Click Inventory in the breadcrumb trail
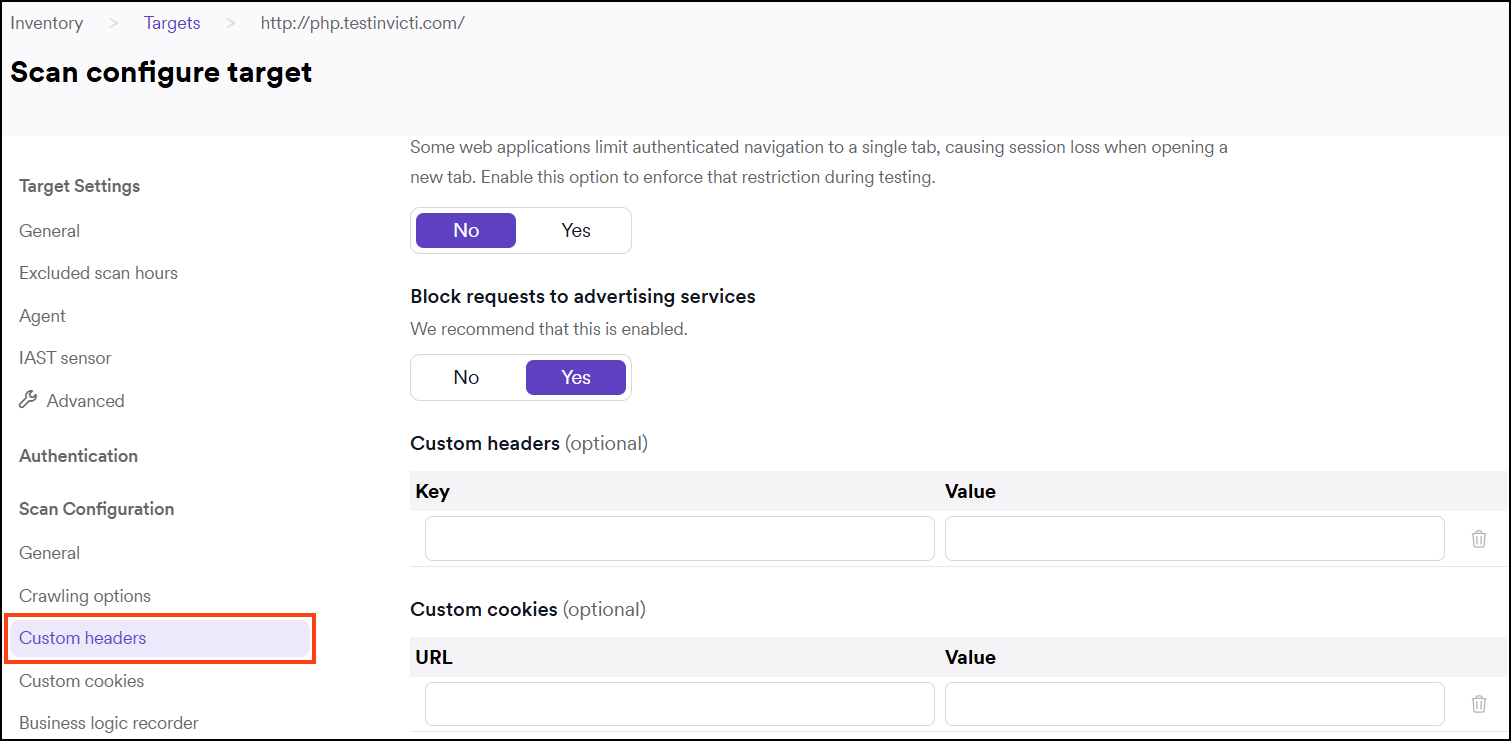The image size is (1511, 741). pyautogui.click(x=46, y=22)
